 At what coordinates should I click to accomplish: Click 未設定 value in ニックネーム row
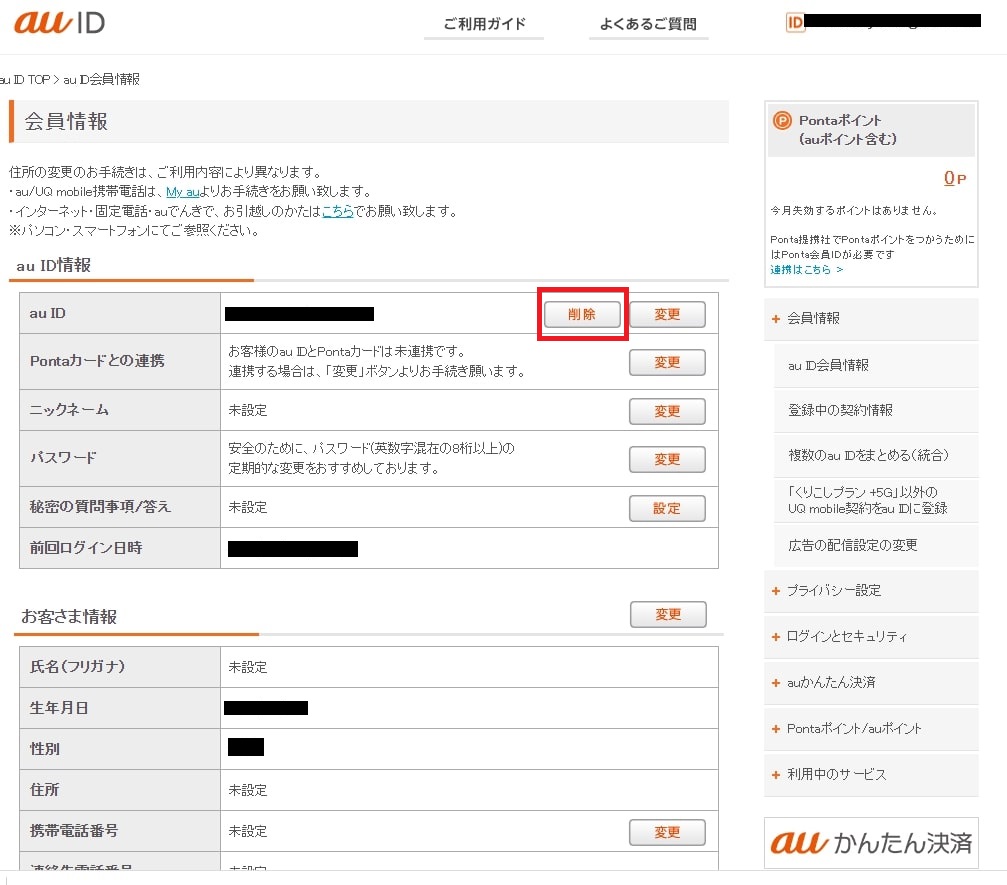(248, 410)
